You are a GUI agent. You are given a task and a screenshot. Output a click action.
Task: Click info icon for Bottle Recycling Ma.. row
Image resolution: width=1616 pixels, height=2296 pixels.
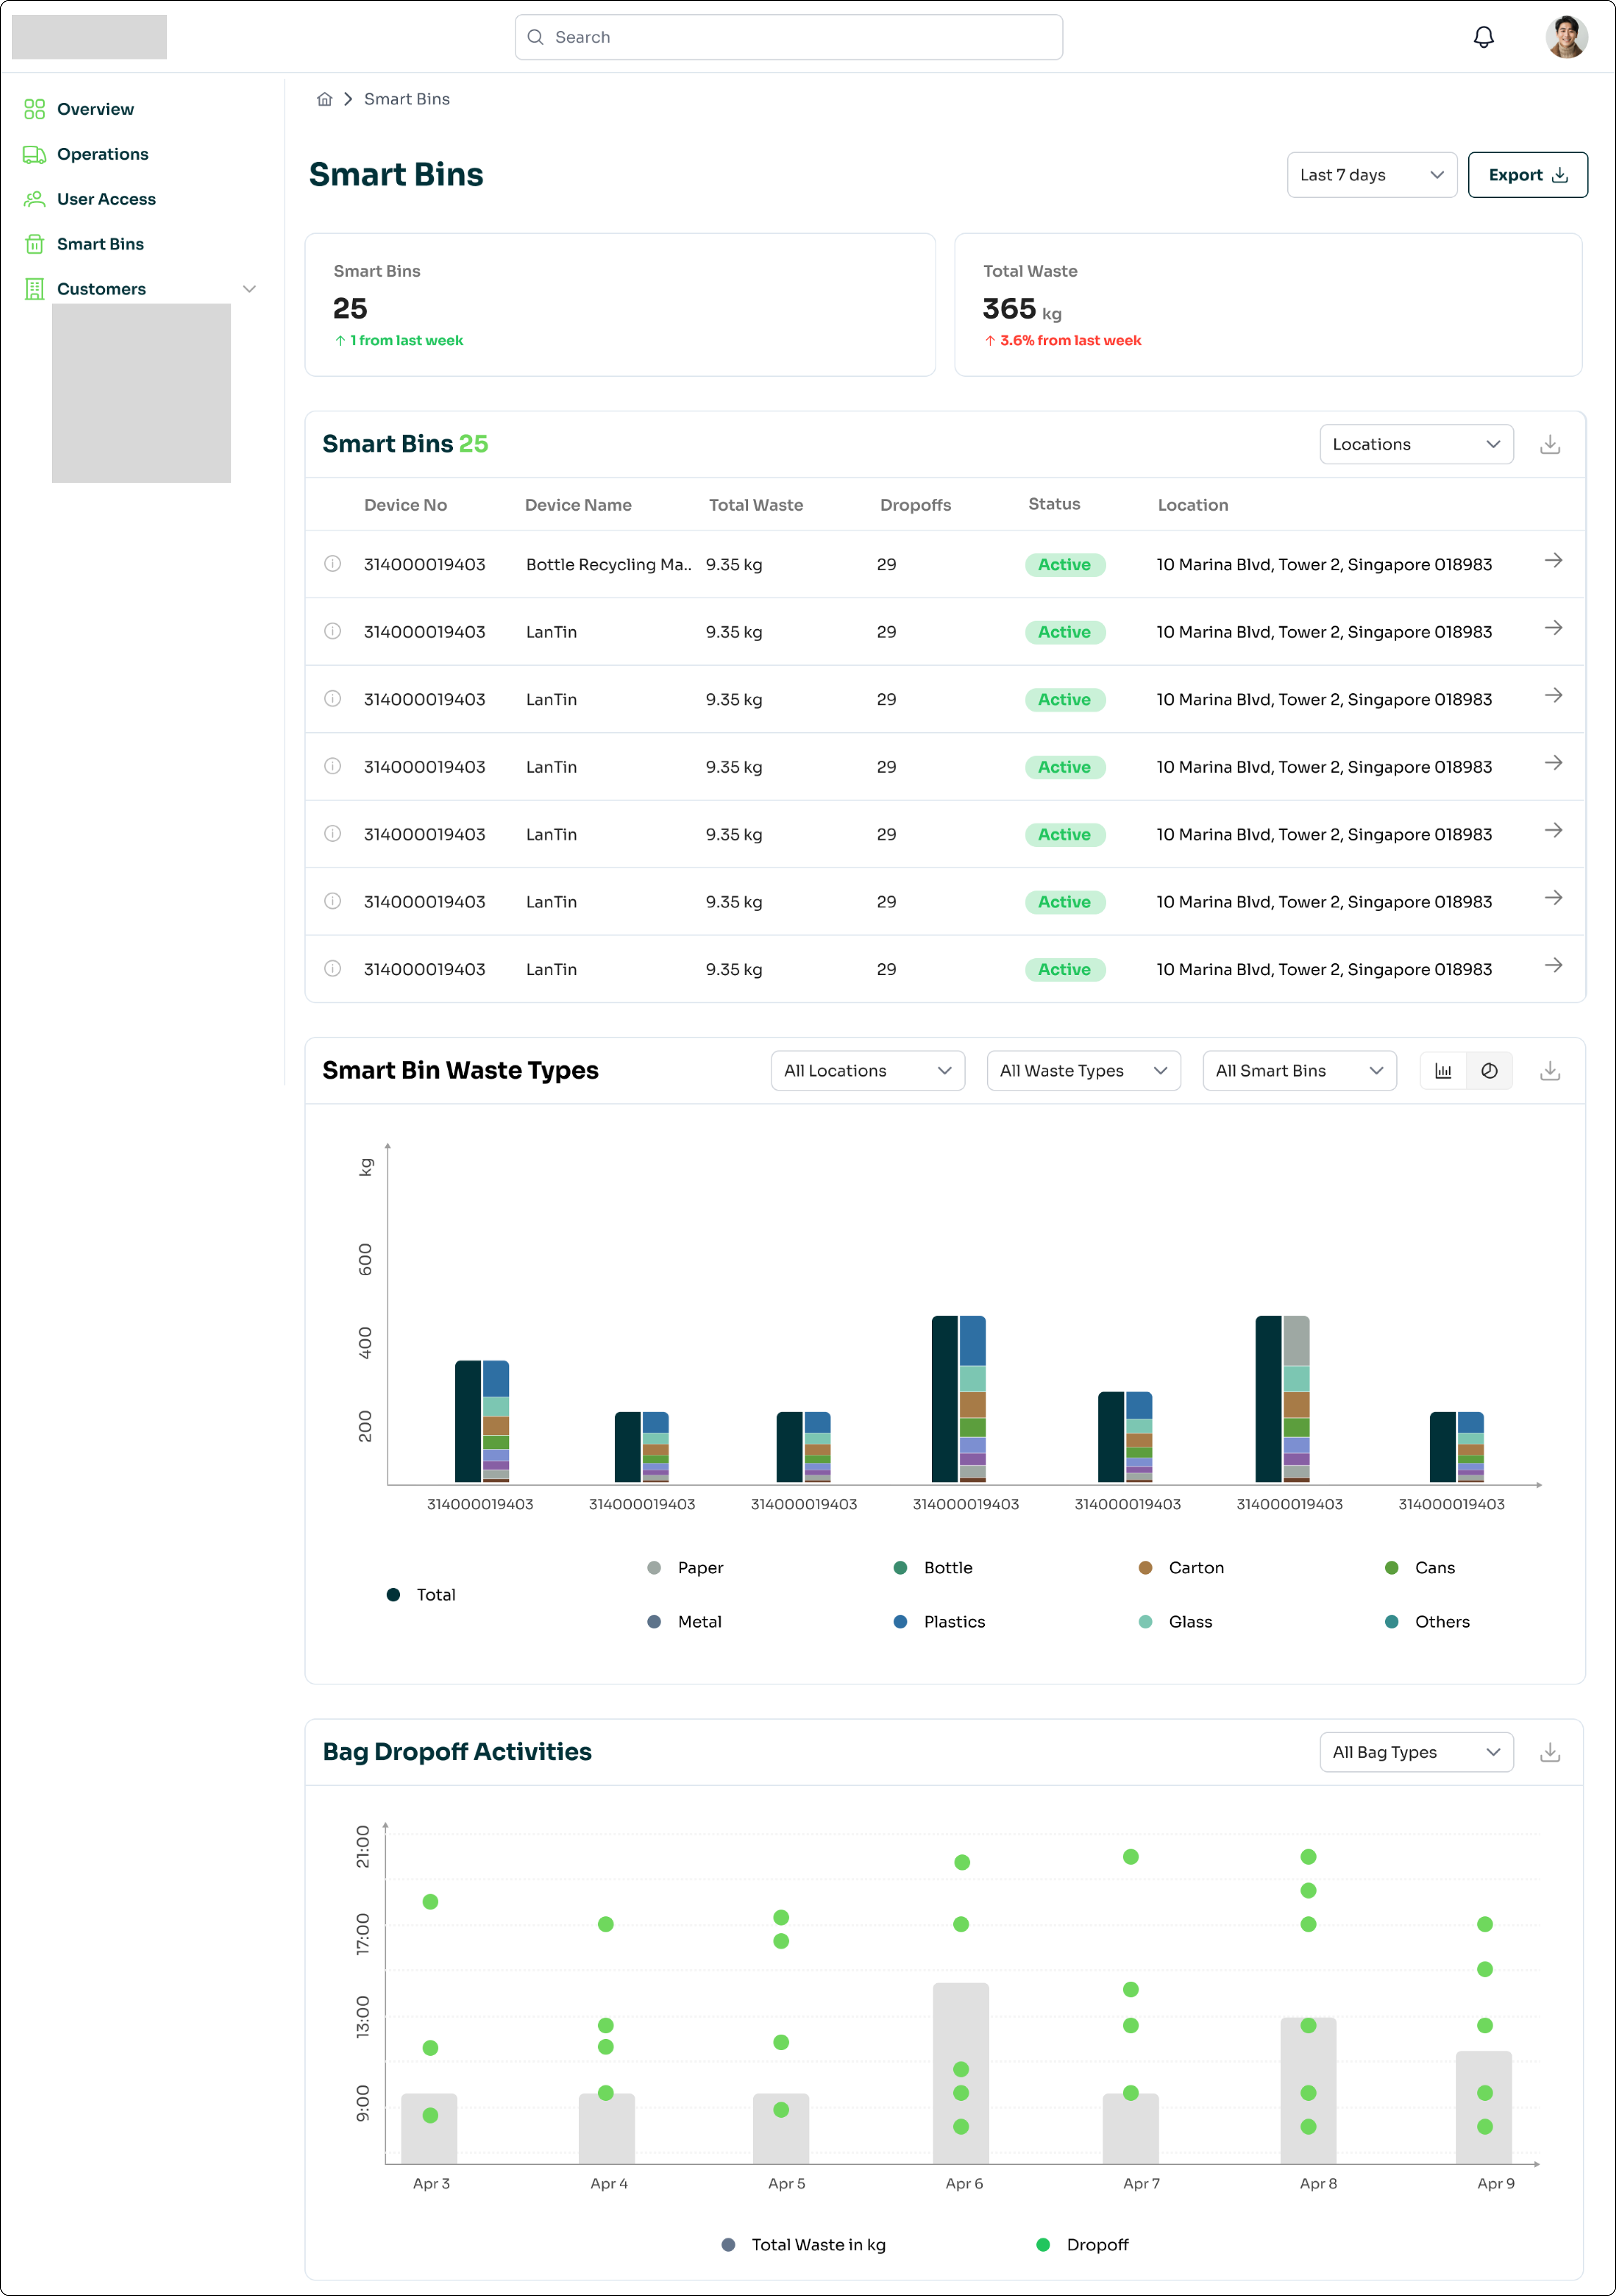point(333,564)
